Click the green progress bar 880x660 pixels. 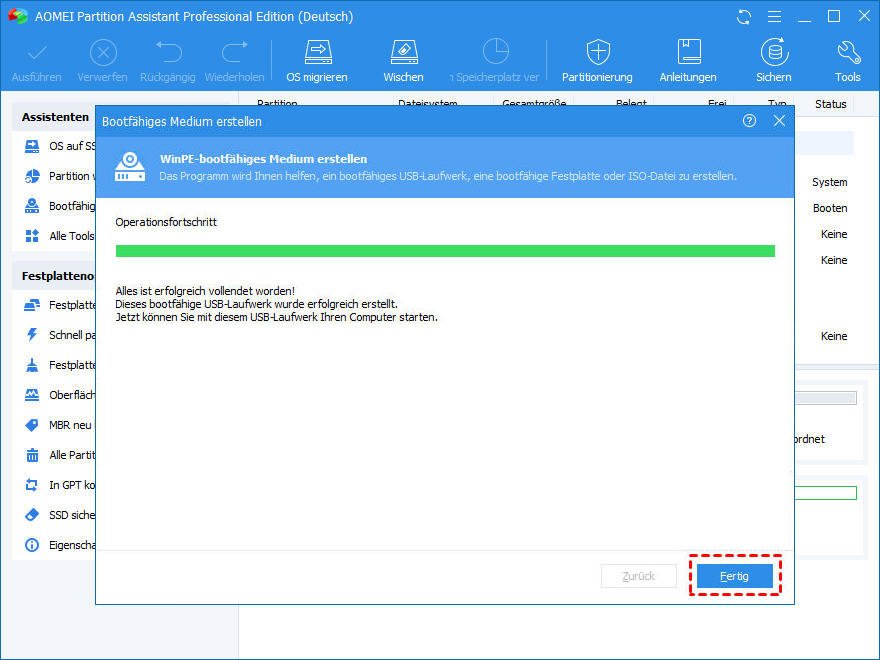[445, 251]
